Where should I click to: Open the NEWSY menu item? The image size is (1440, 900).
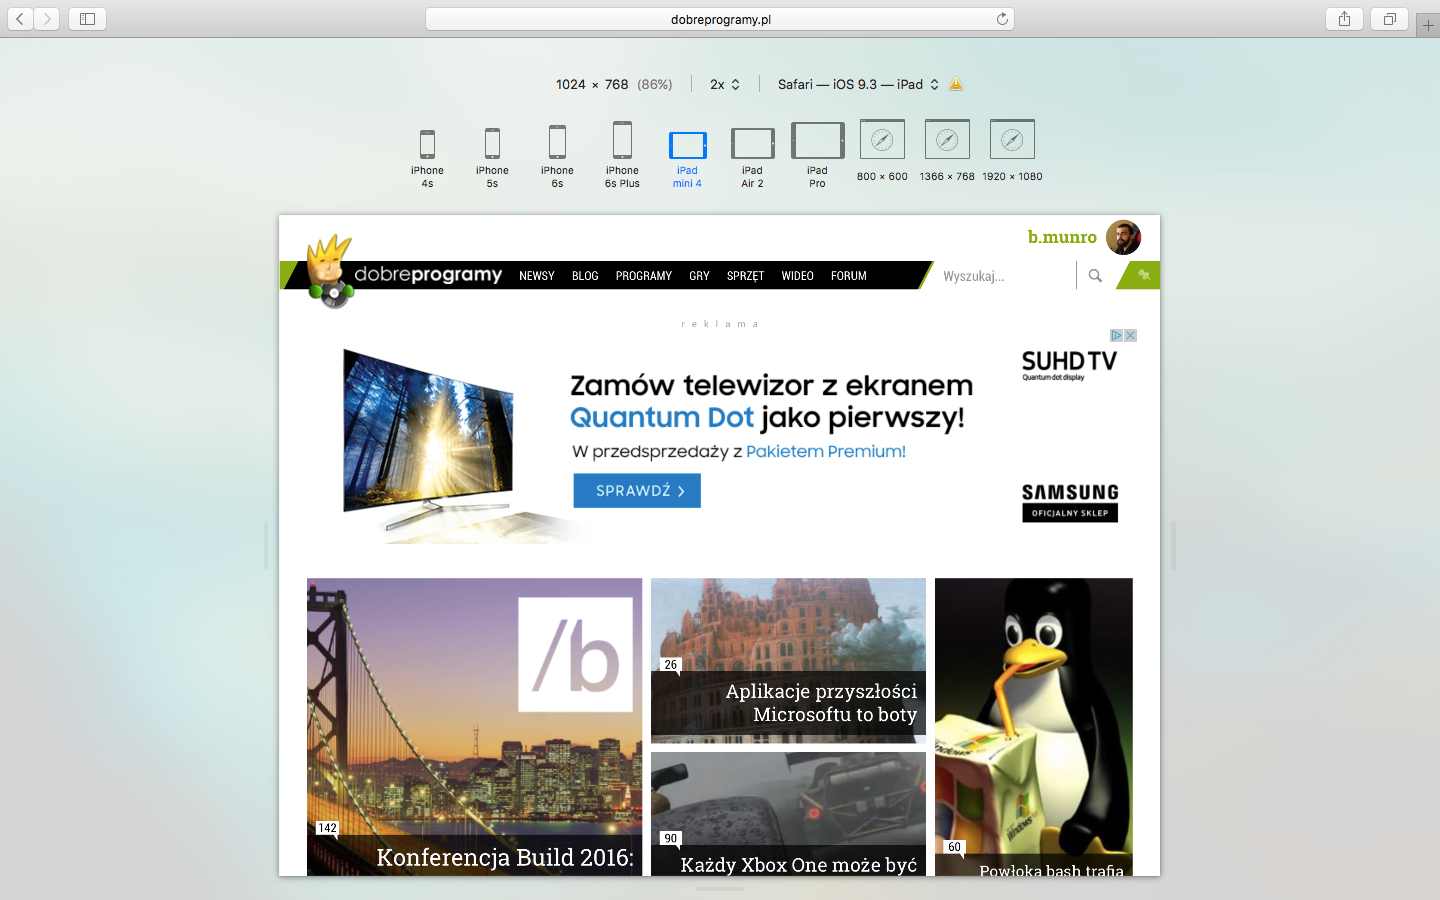point(537,276)
